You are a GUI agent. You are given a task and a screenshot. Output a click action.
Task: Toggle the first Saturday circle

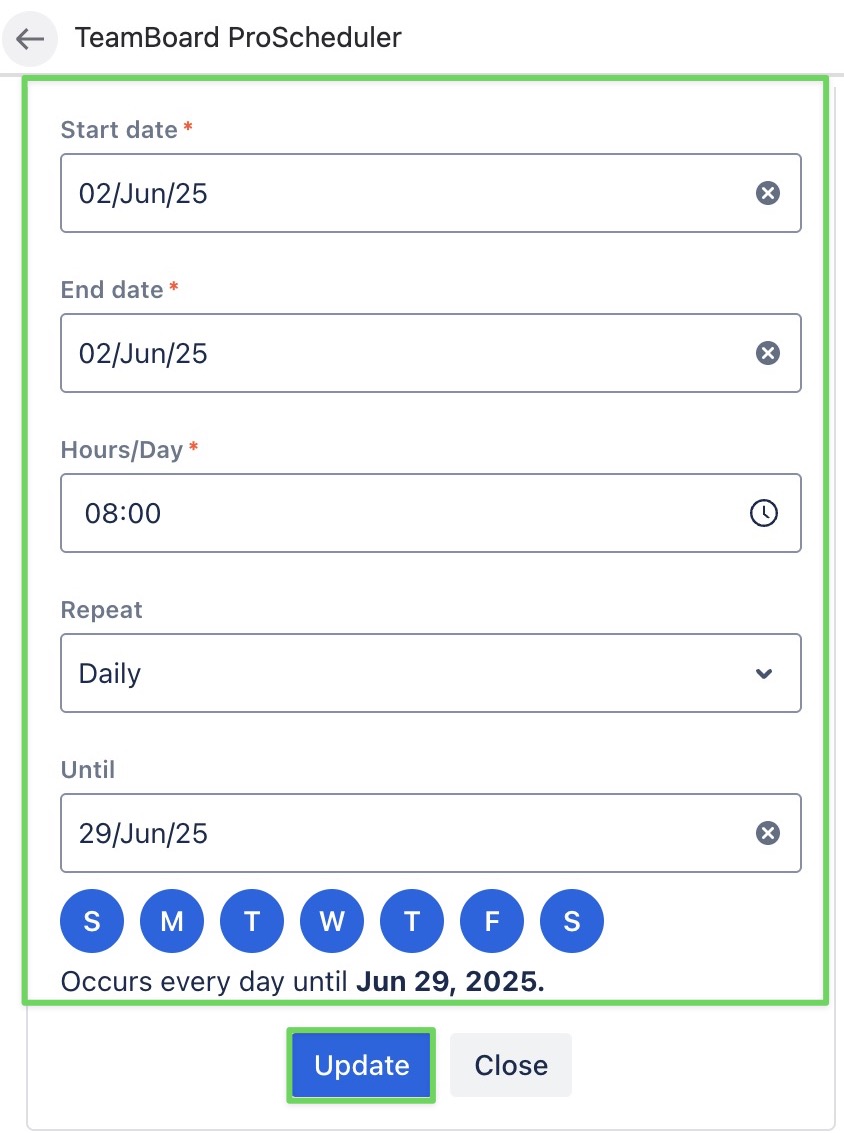click(91, 920)
